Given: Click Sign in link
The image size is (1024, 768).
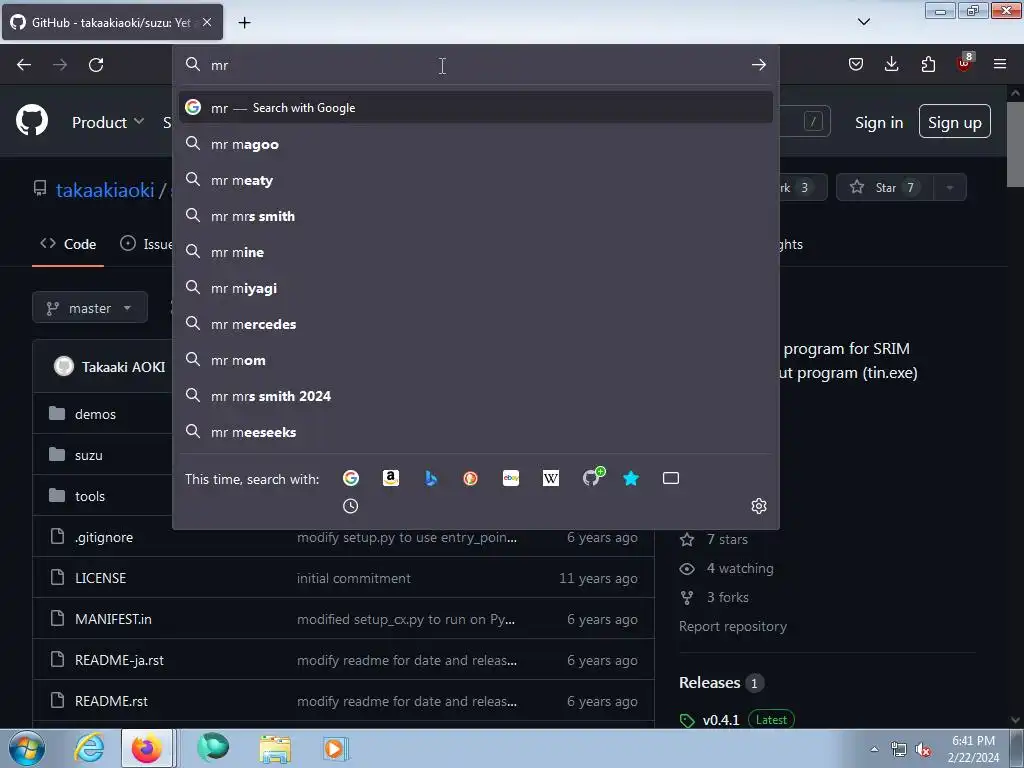Looking at the screenshot, I should tap(879, 122).
